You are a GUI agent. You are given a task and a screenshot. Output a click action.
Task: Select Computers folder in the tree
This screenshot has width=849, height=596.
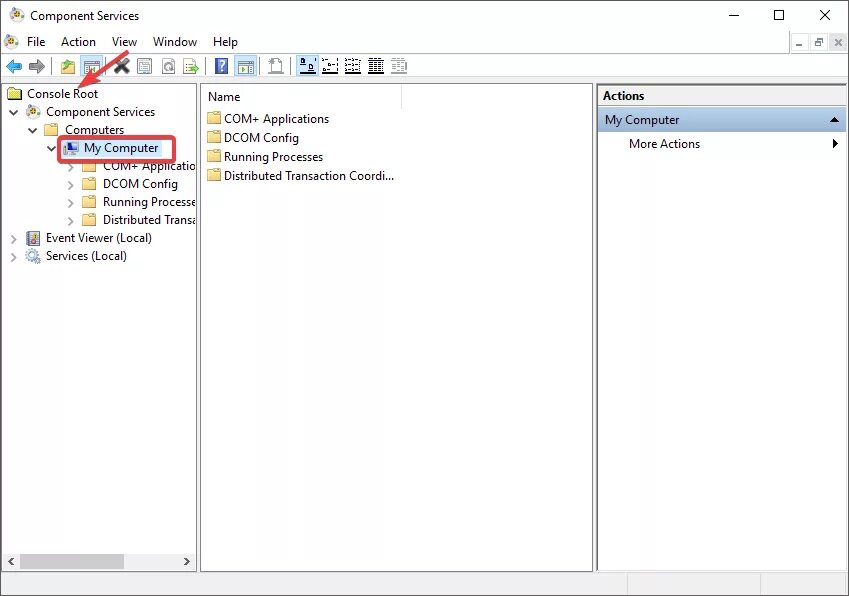click(x=94, y=130)
